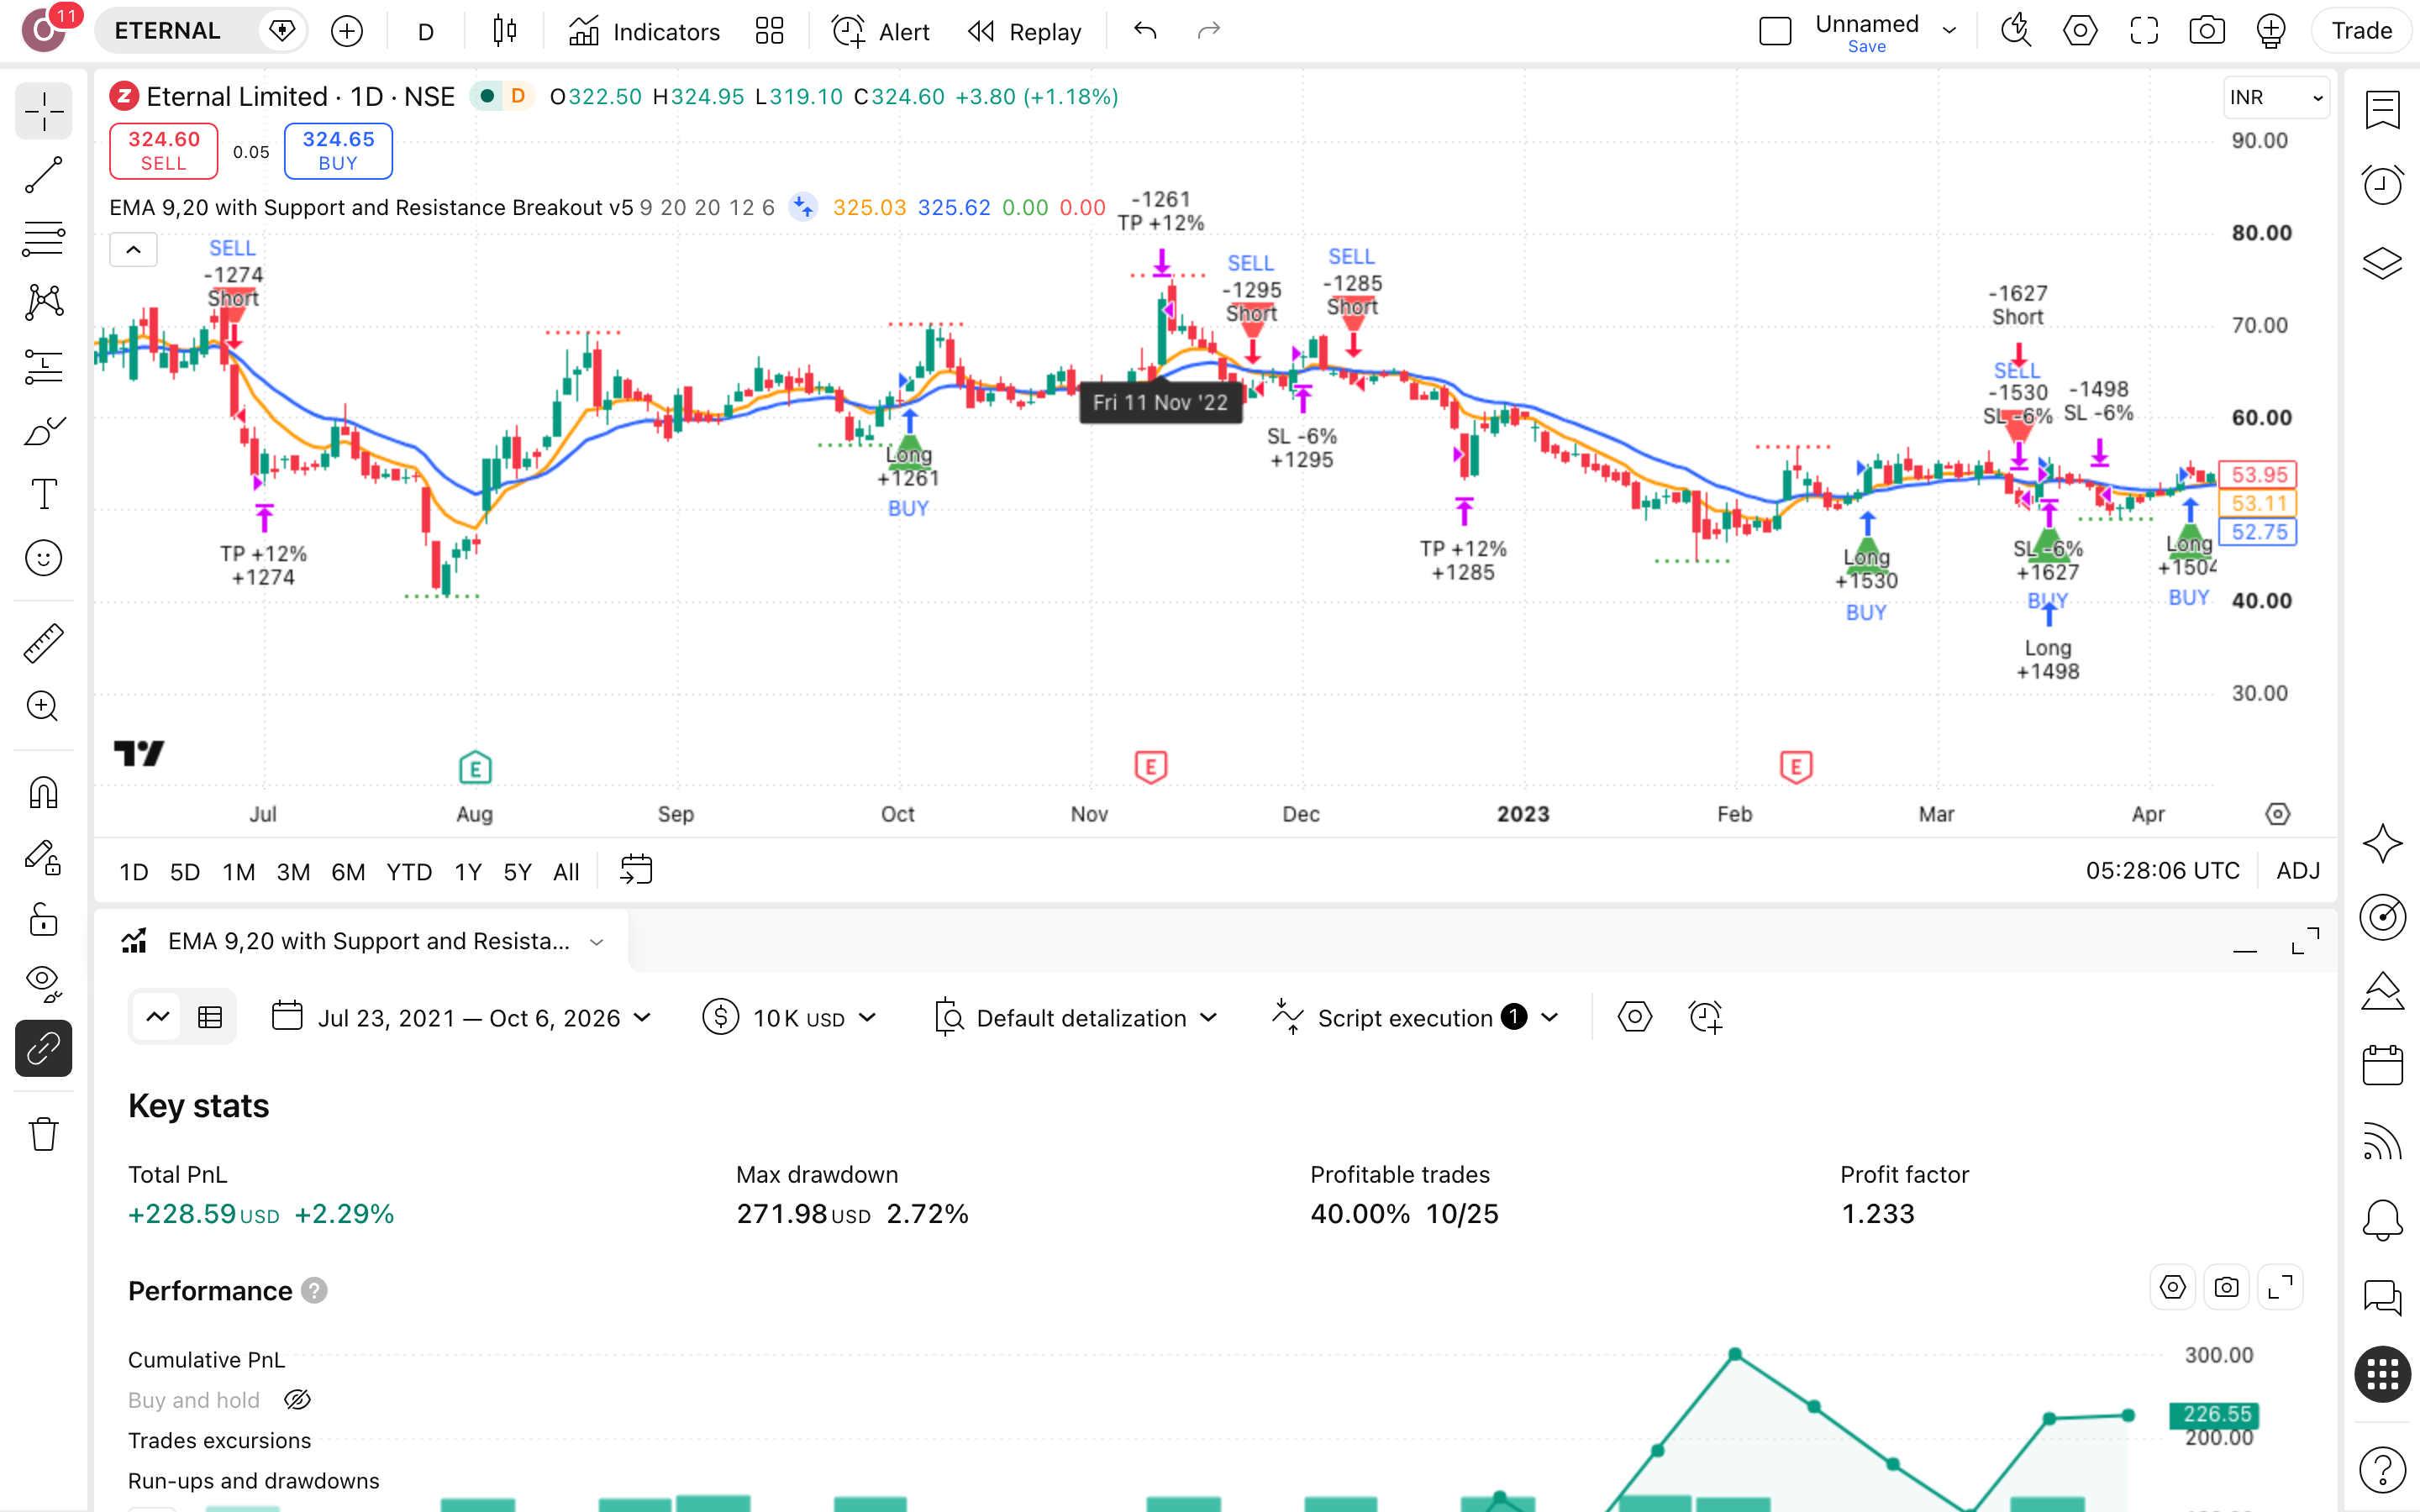Switch to the 5Y time range

pos(517,872)
